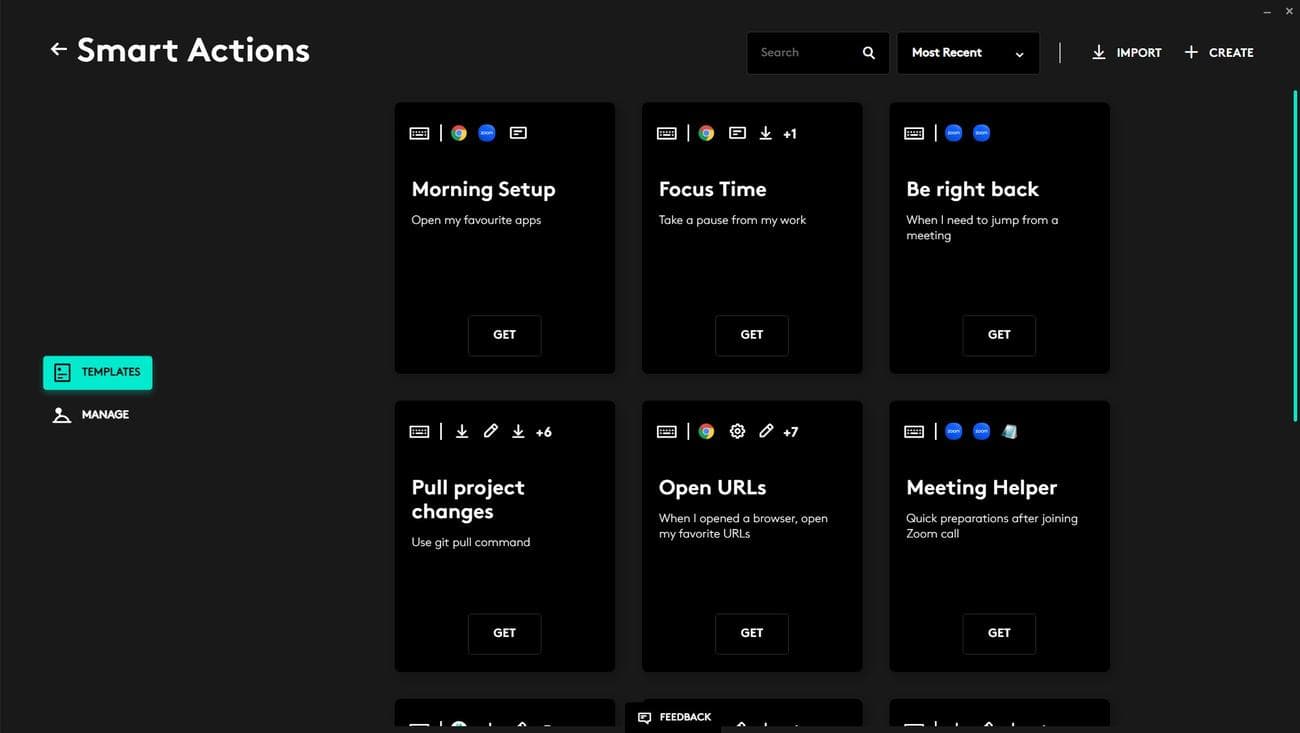Image resolution: width=1300 pixels, height=733 pixels.
Task: Open the Most Recent sort dropdown
Action: [967, 53]
